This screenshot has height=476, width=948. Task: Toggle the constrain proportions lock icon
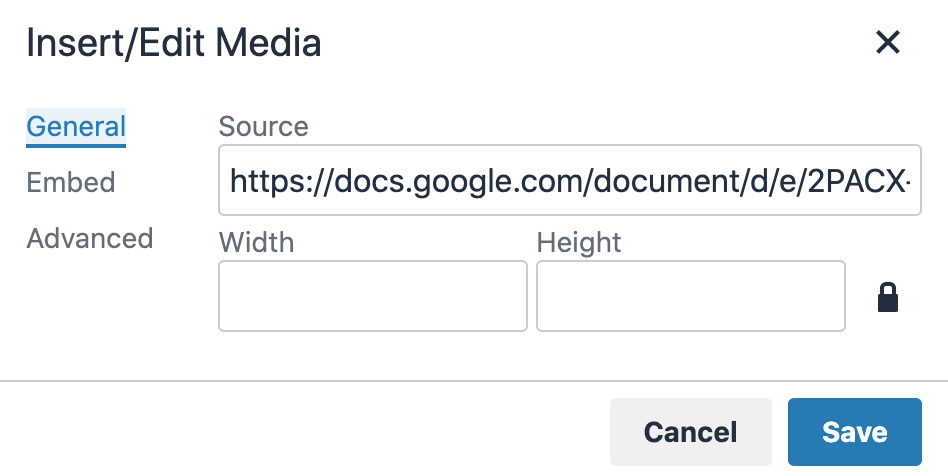click(x=888, y=297)
